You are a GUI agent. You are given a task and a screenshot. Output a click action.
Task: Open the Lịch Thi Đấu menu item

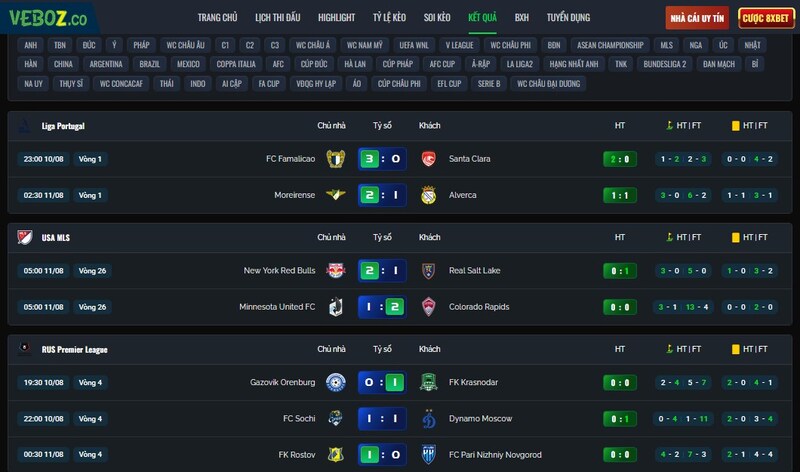pos(278,17)
